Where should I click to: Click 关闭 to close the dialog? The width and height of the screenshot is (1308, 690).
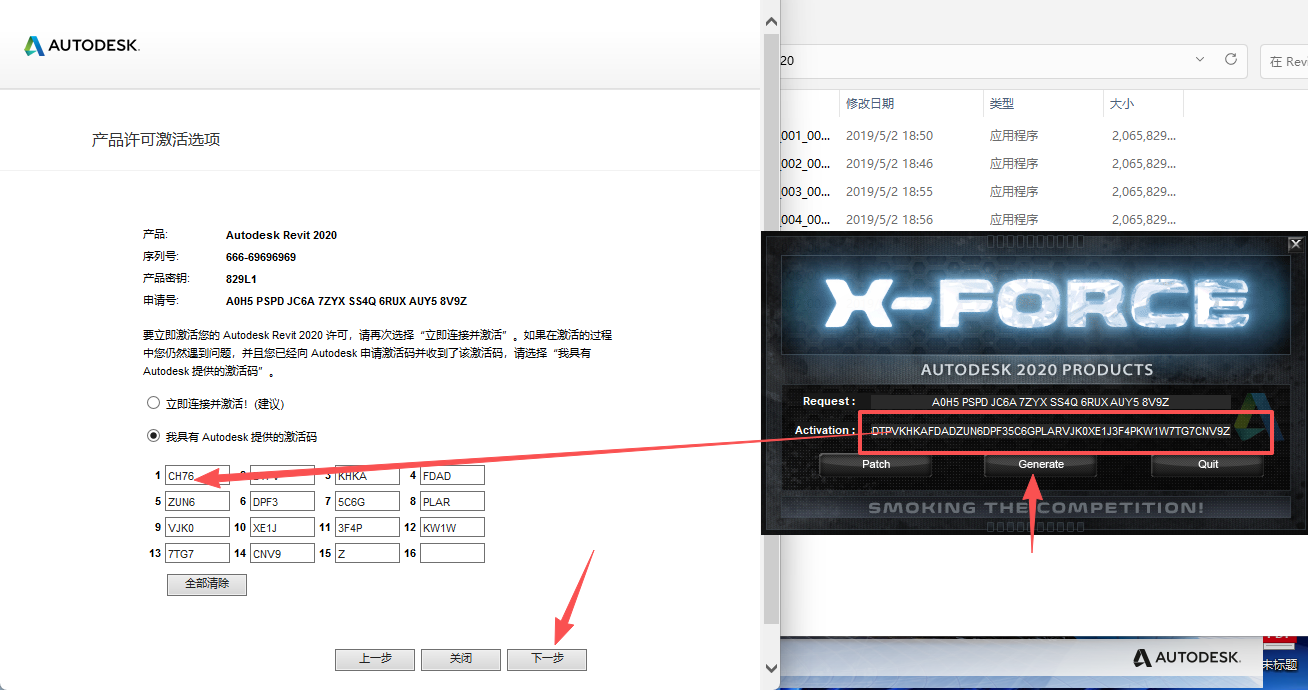click(460, 659)
